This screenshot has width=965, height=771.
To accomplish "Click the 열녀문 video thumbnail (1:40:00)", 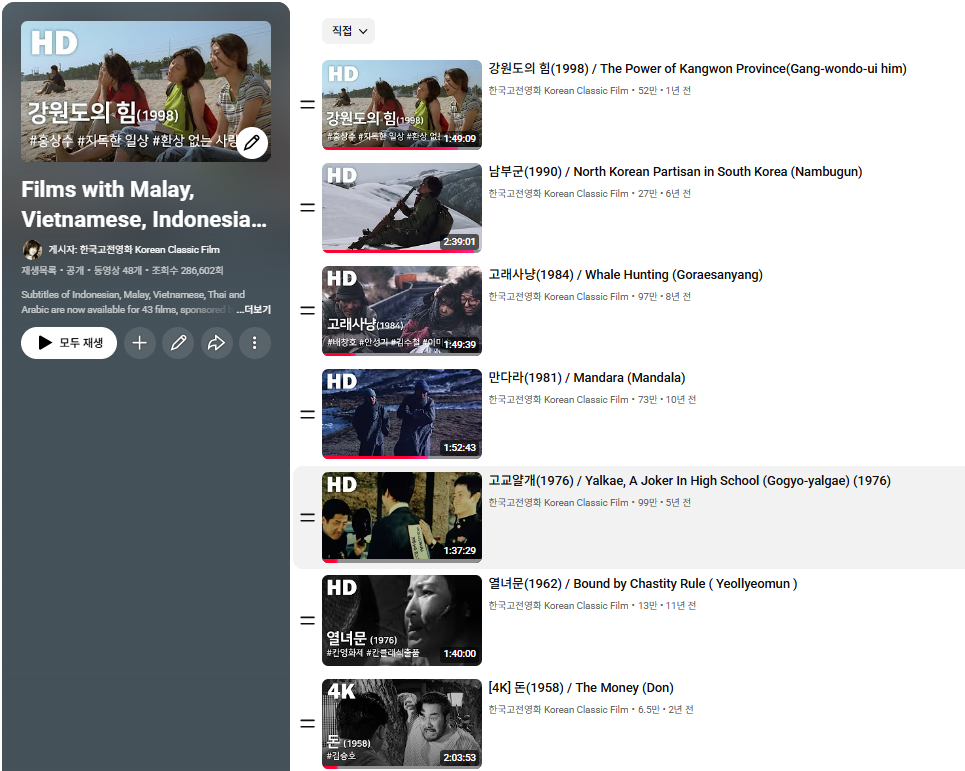I will point(402,620).
